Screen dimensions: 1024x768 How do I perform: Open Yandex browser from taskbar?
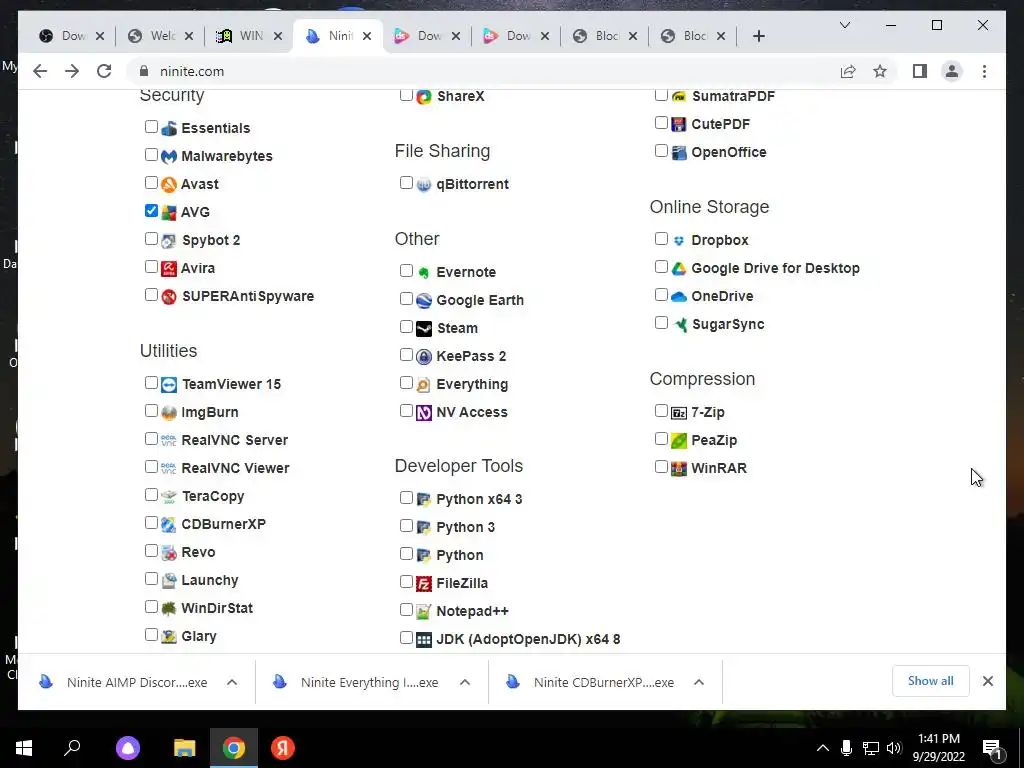click(283, 748)
